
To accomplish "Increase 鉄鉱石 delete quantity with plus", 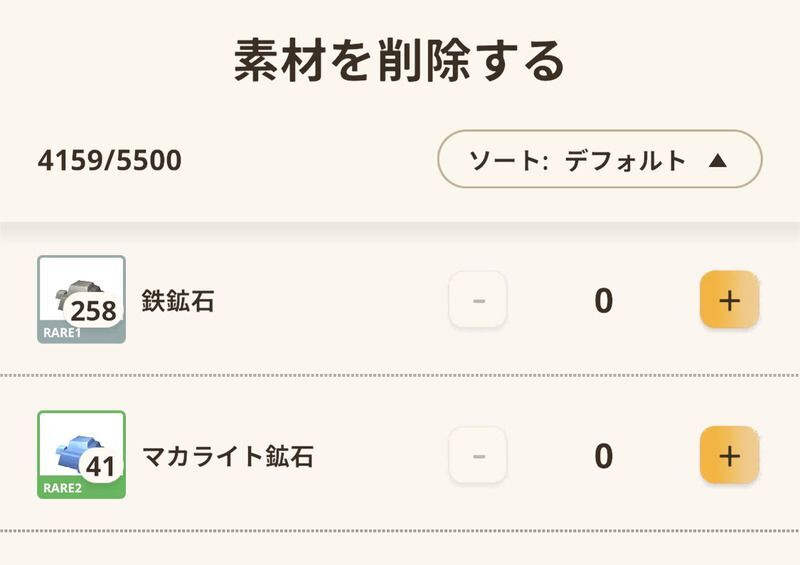I will point(729,300).
